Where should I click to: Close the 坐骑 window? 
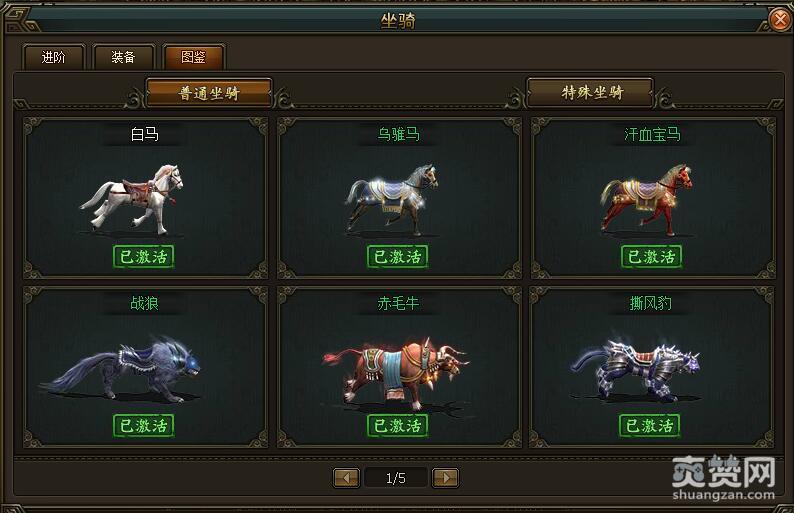[780, 19]
